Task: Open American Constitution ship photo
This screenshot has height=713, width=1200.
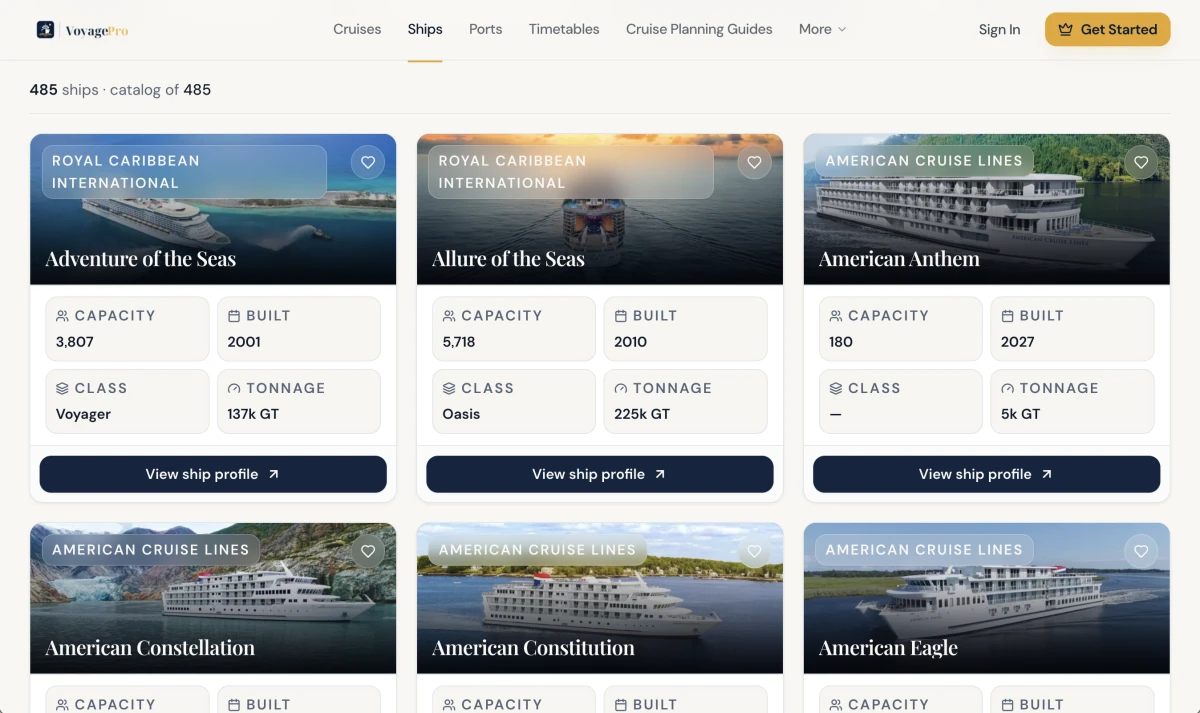Action: [600, 598]
